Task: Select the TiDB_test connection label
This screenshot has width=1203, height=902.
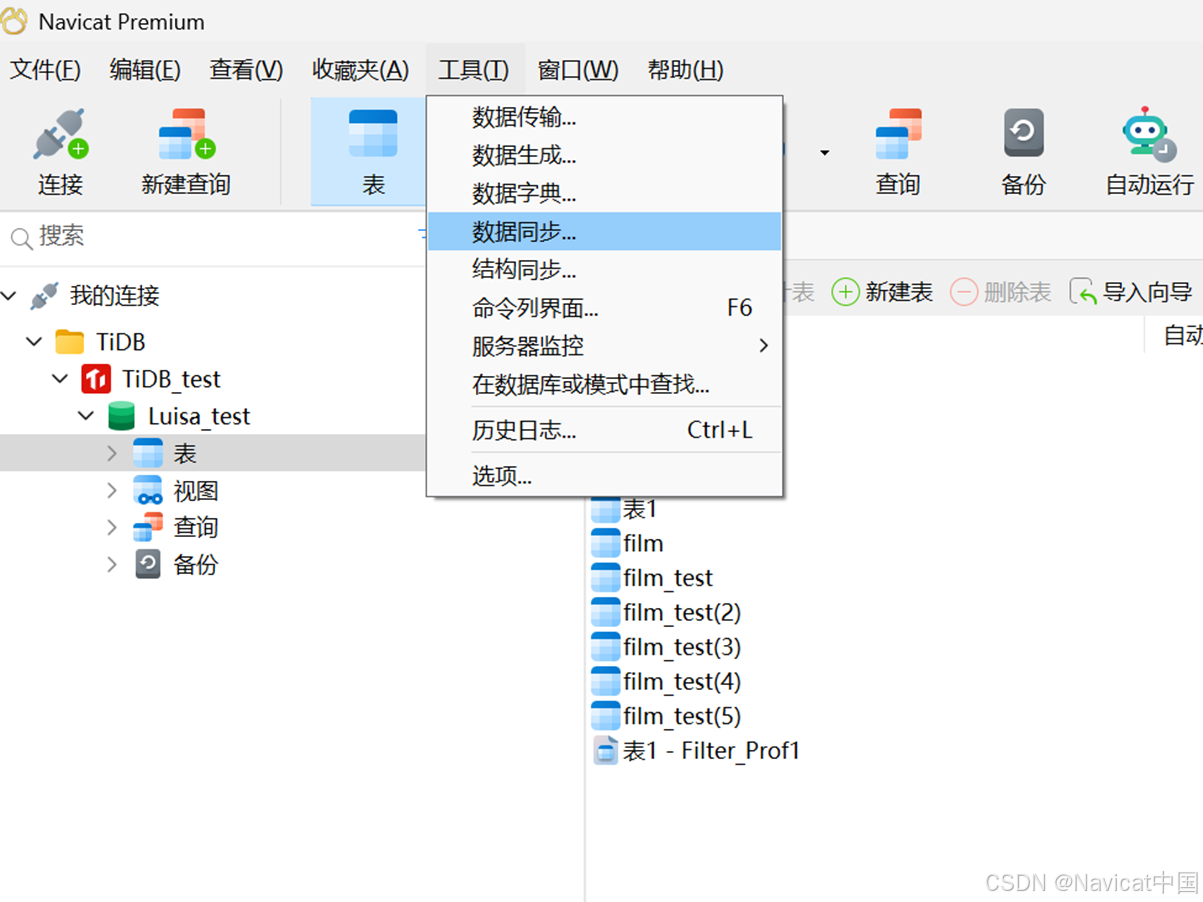Action: (171, 379)
